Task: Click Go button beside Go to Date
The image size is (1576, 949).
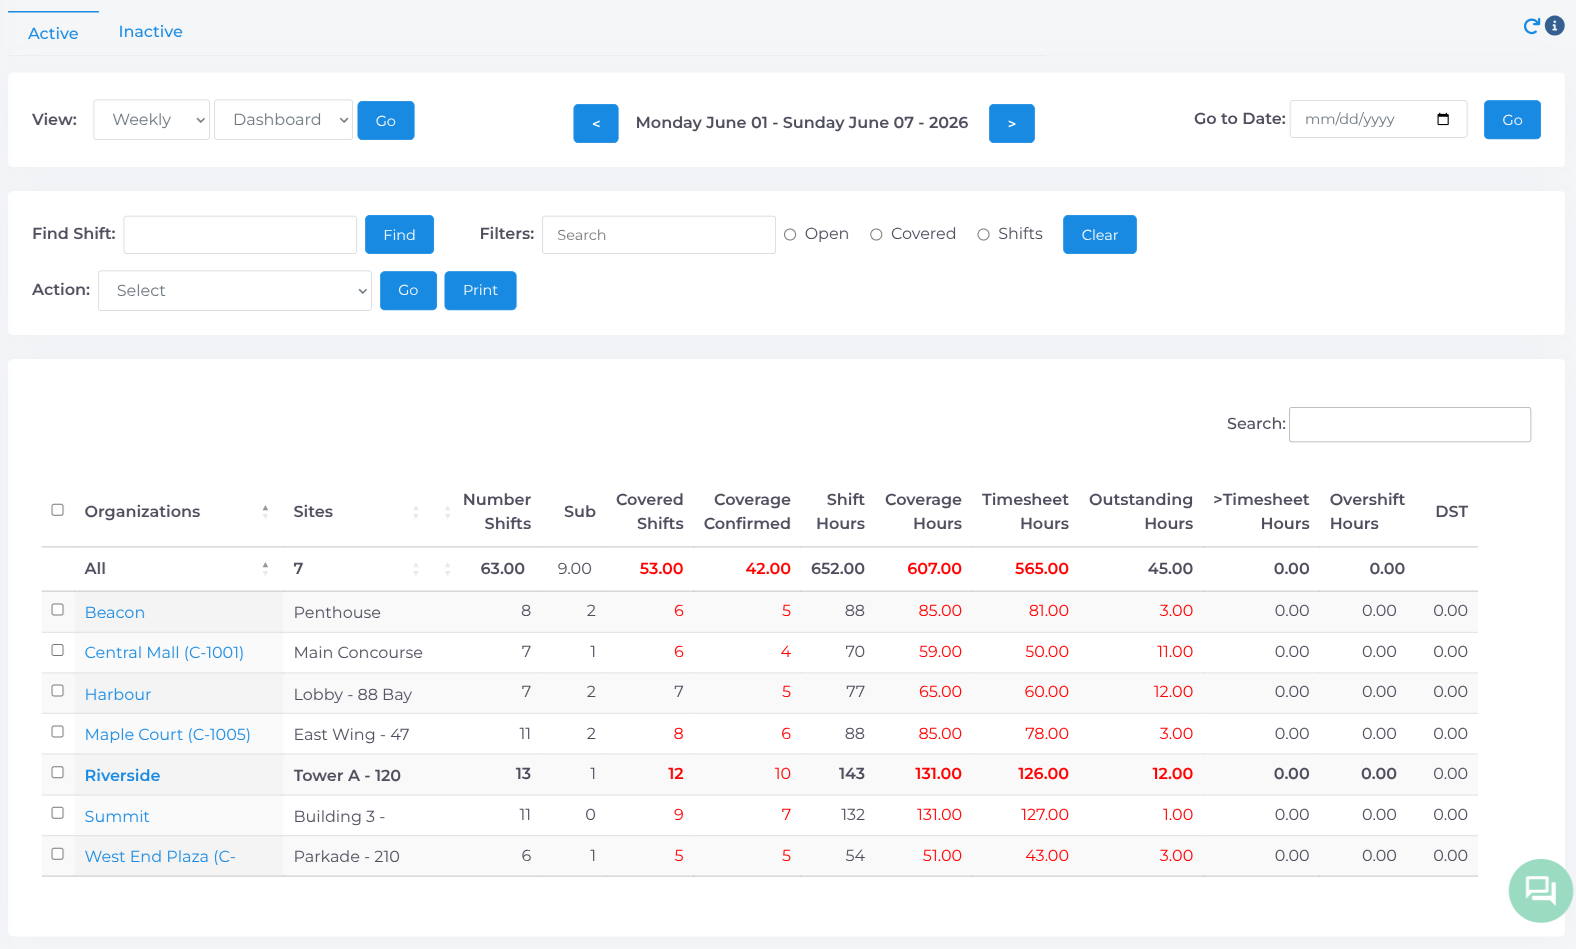Action: pyautogui.click(x=1512, y=119)
